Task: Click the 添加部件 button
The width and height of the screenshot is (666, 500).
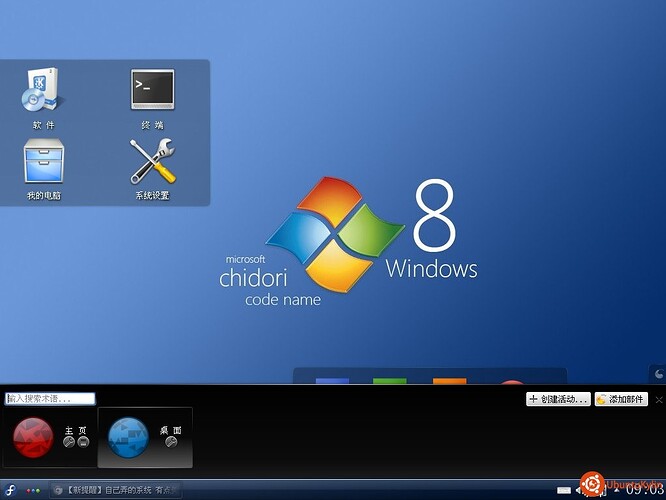Action: 621,399
